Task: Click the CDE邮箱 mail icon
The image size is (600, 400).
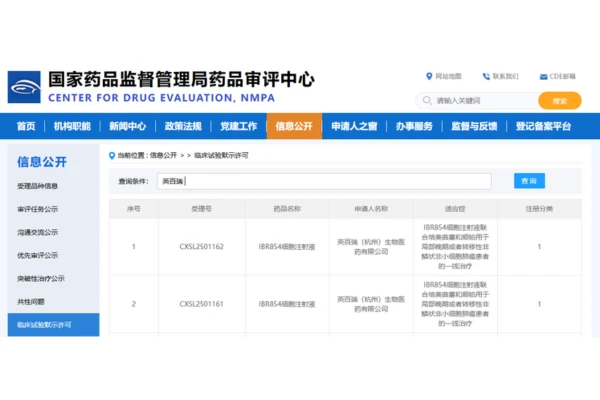Action: pos(543,76)
